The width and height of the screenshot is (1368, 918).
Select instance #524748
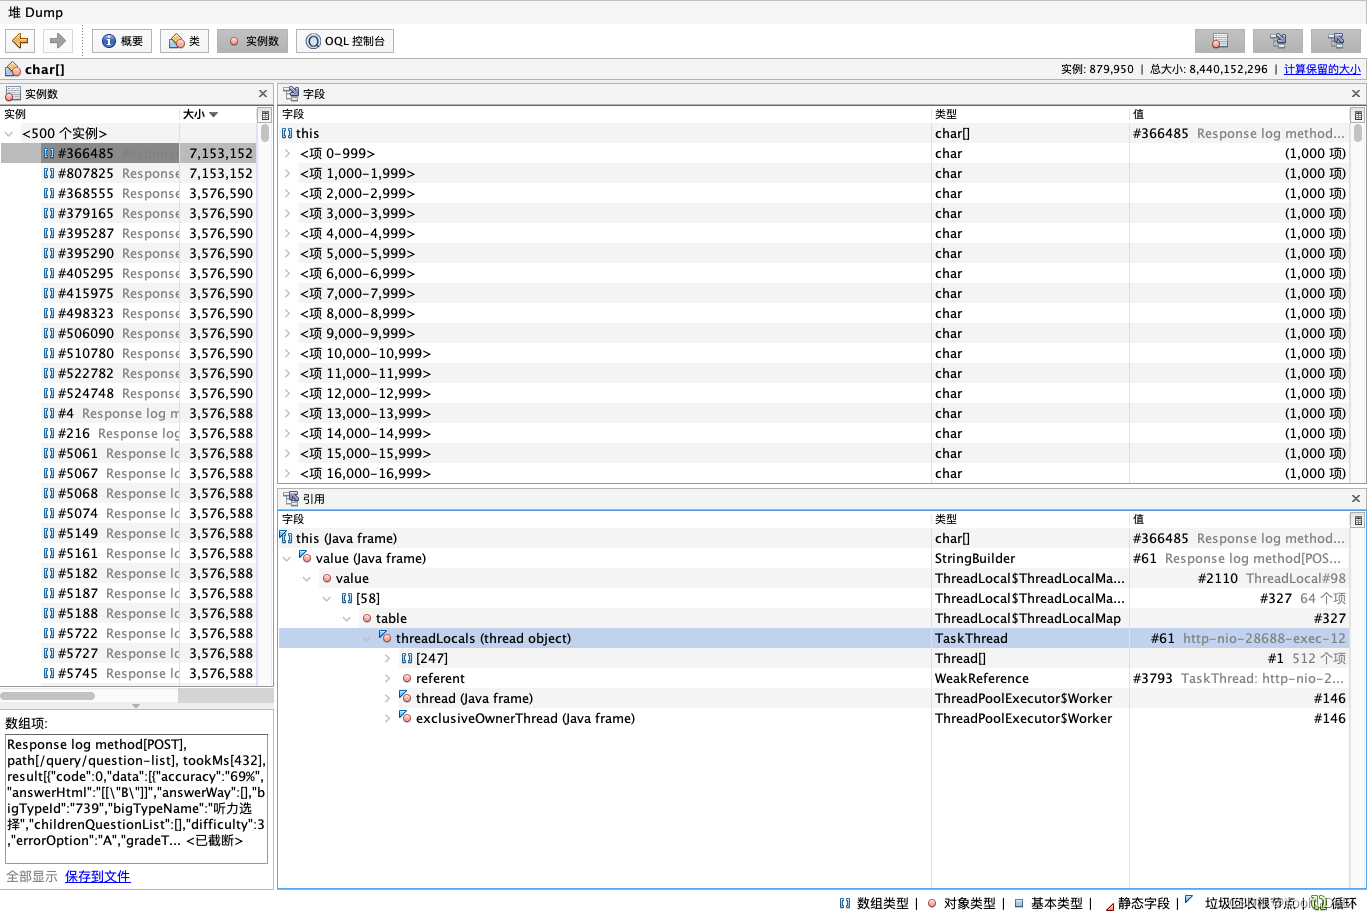pos(128,393)
